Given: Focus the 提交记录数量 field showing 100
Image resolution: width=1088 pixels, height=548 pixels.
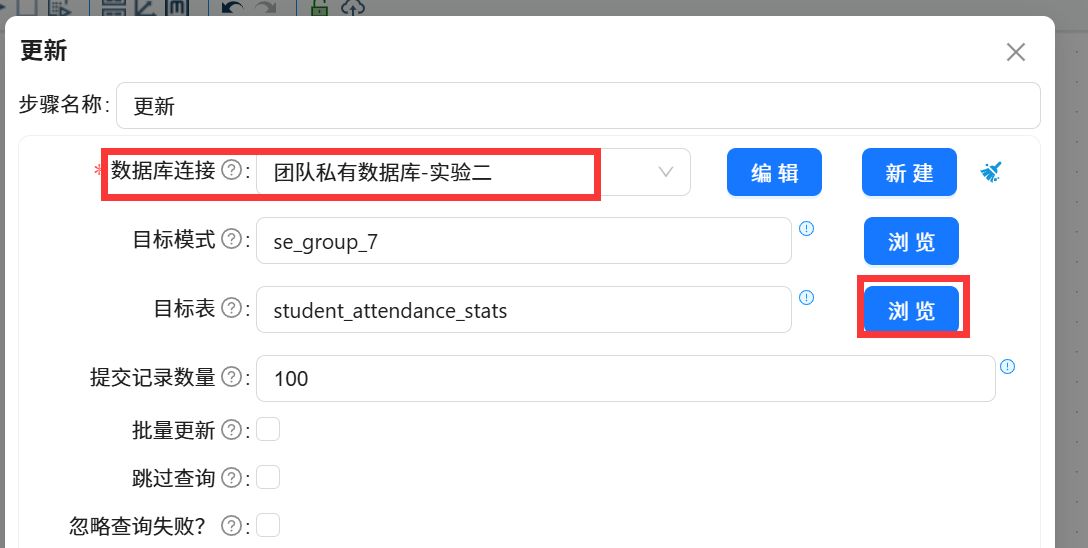Looking at the screenshot, I should 626,378.
